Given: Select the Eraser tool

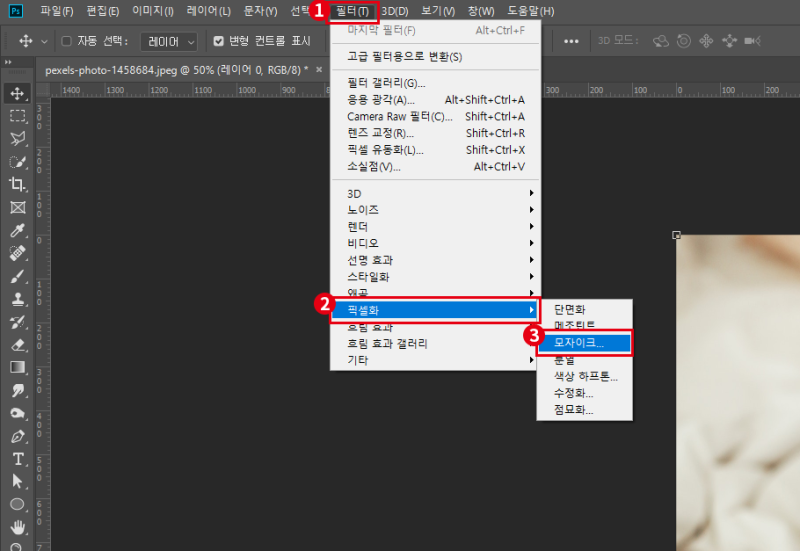Looking at the screenshot, I should [x=17, y=345].
